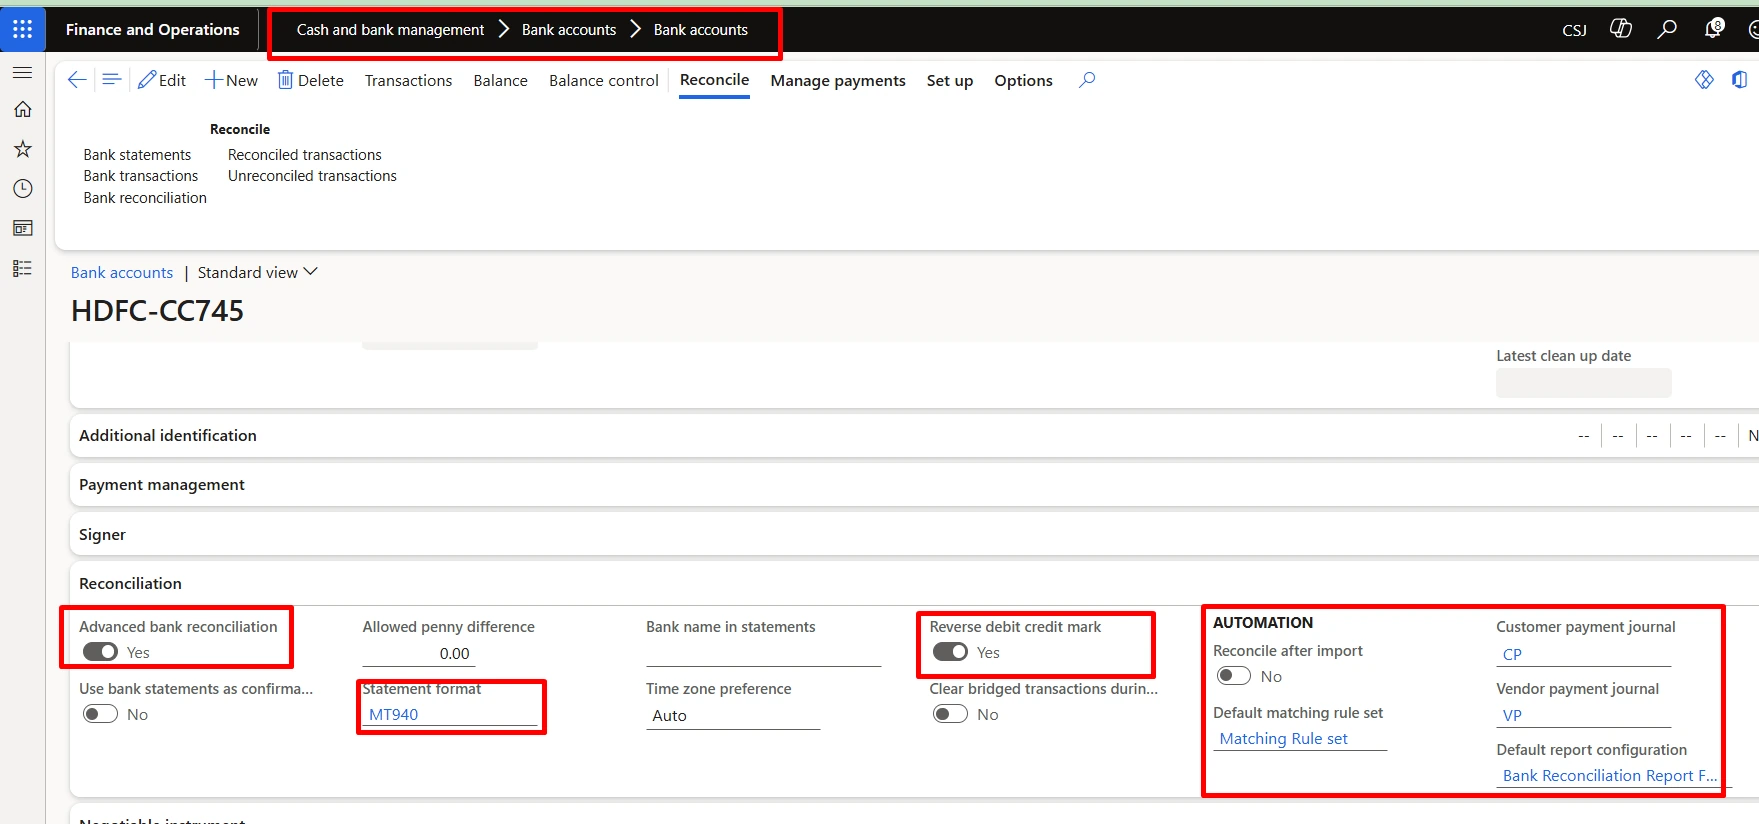The image size is (1759, 824).
Task: Open Matching Rule set link
Action: (x=1284, y=739)
